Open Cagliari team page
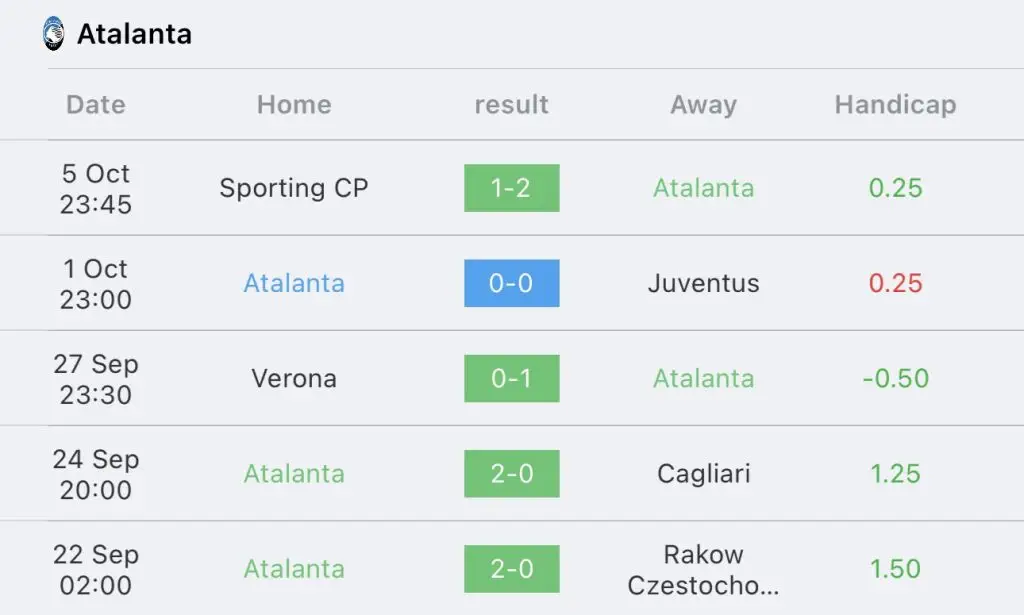 point(703,474)
